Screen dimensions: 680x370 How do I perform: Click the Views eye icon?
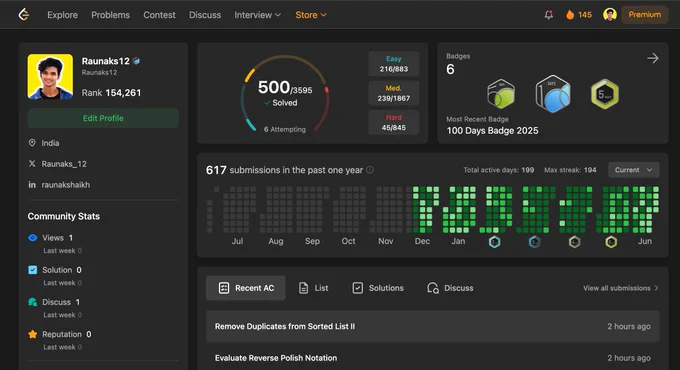coord(33,238)
